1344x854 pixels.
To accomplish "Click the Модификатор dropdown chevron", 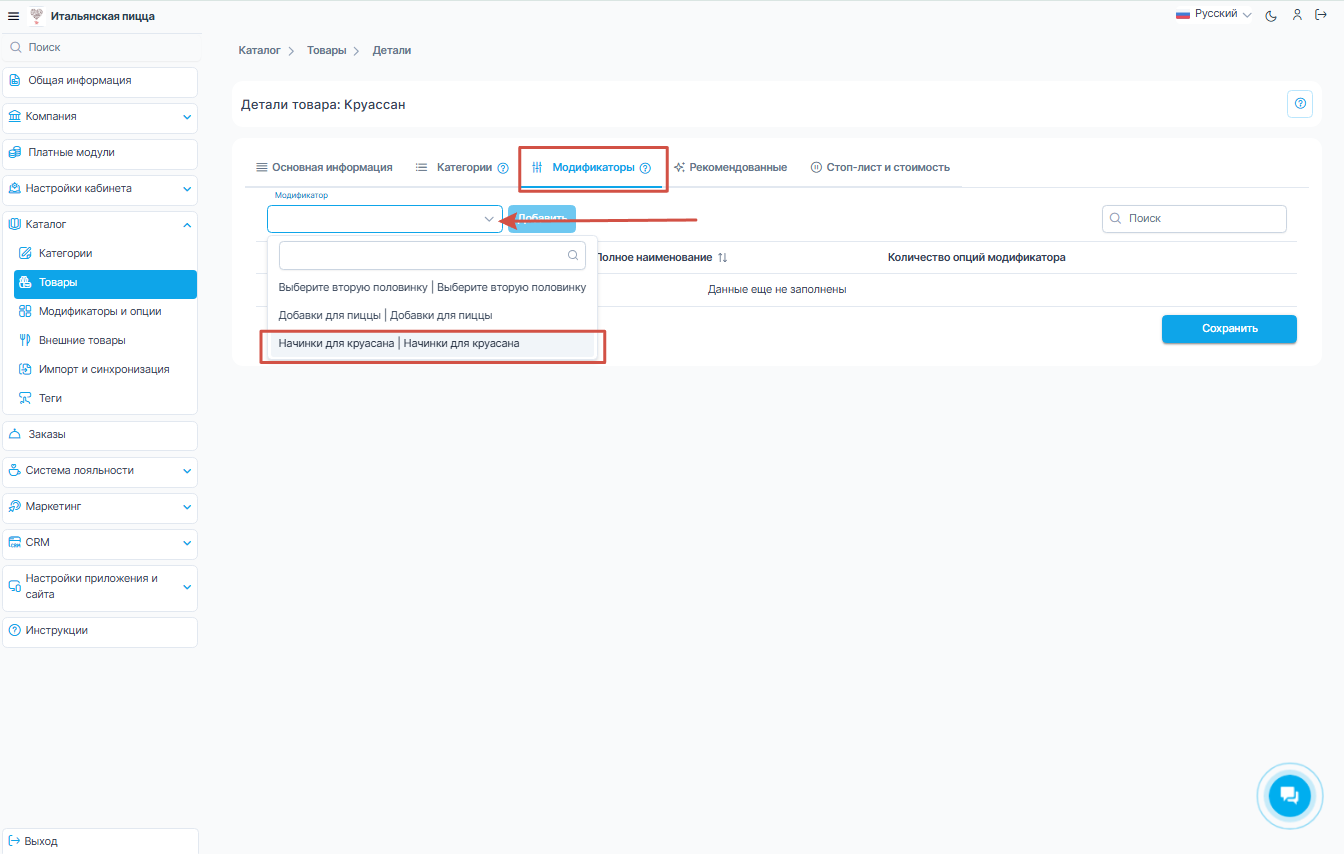I will [489, 219].
